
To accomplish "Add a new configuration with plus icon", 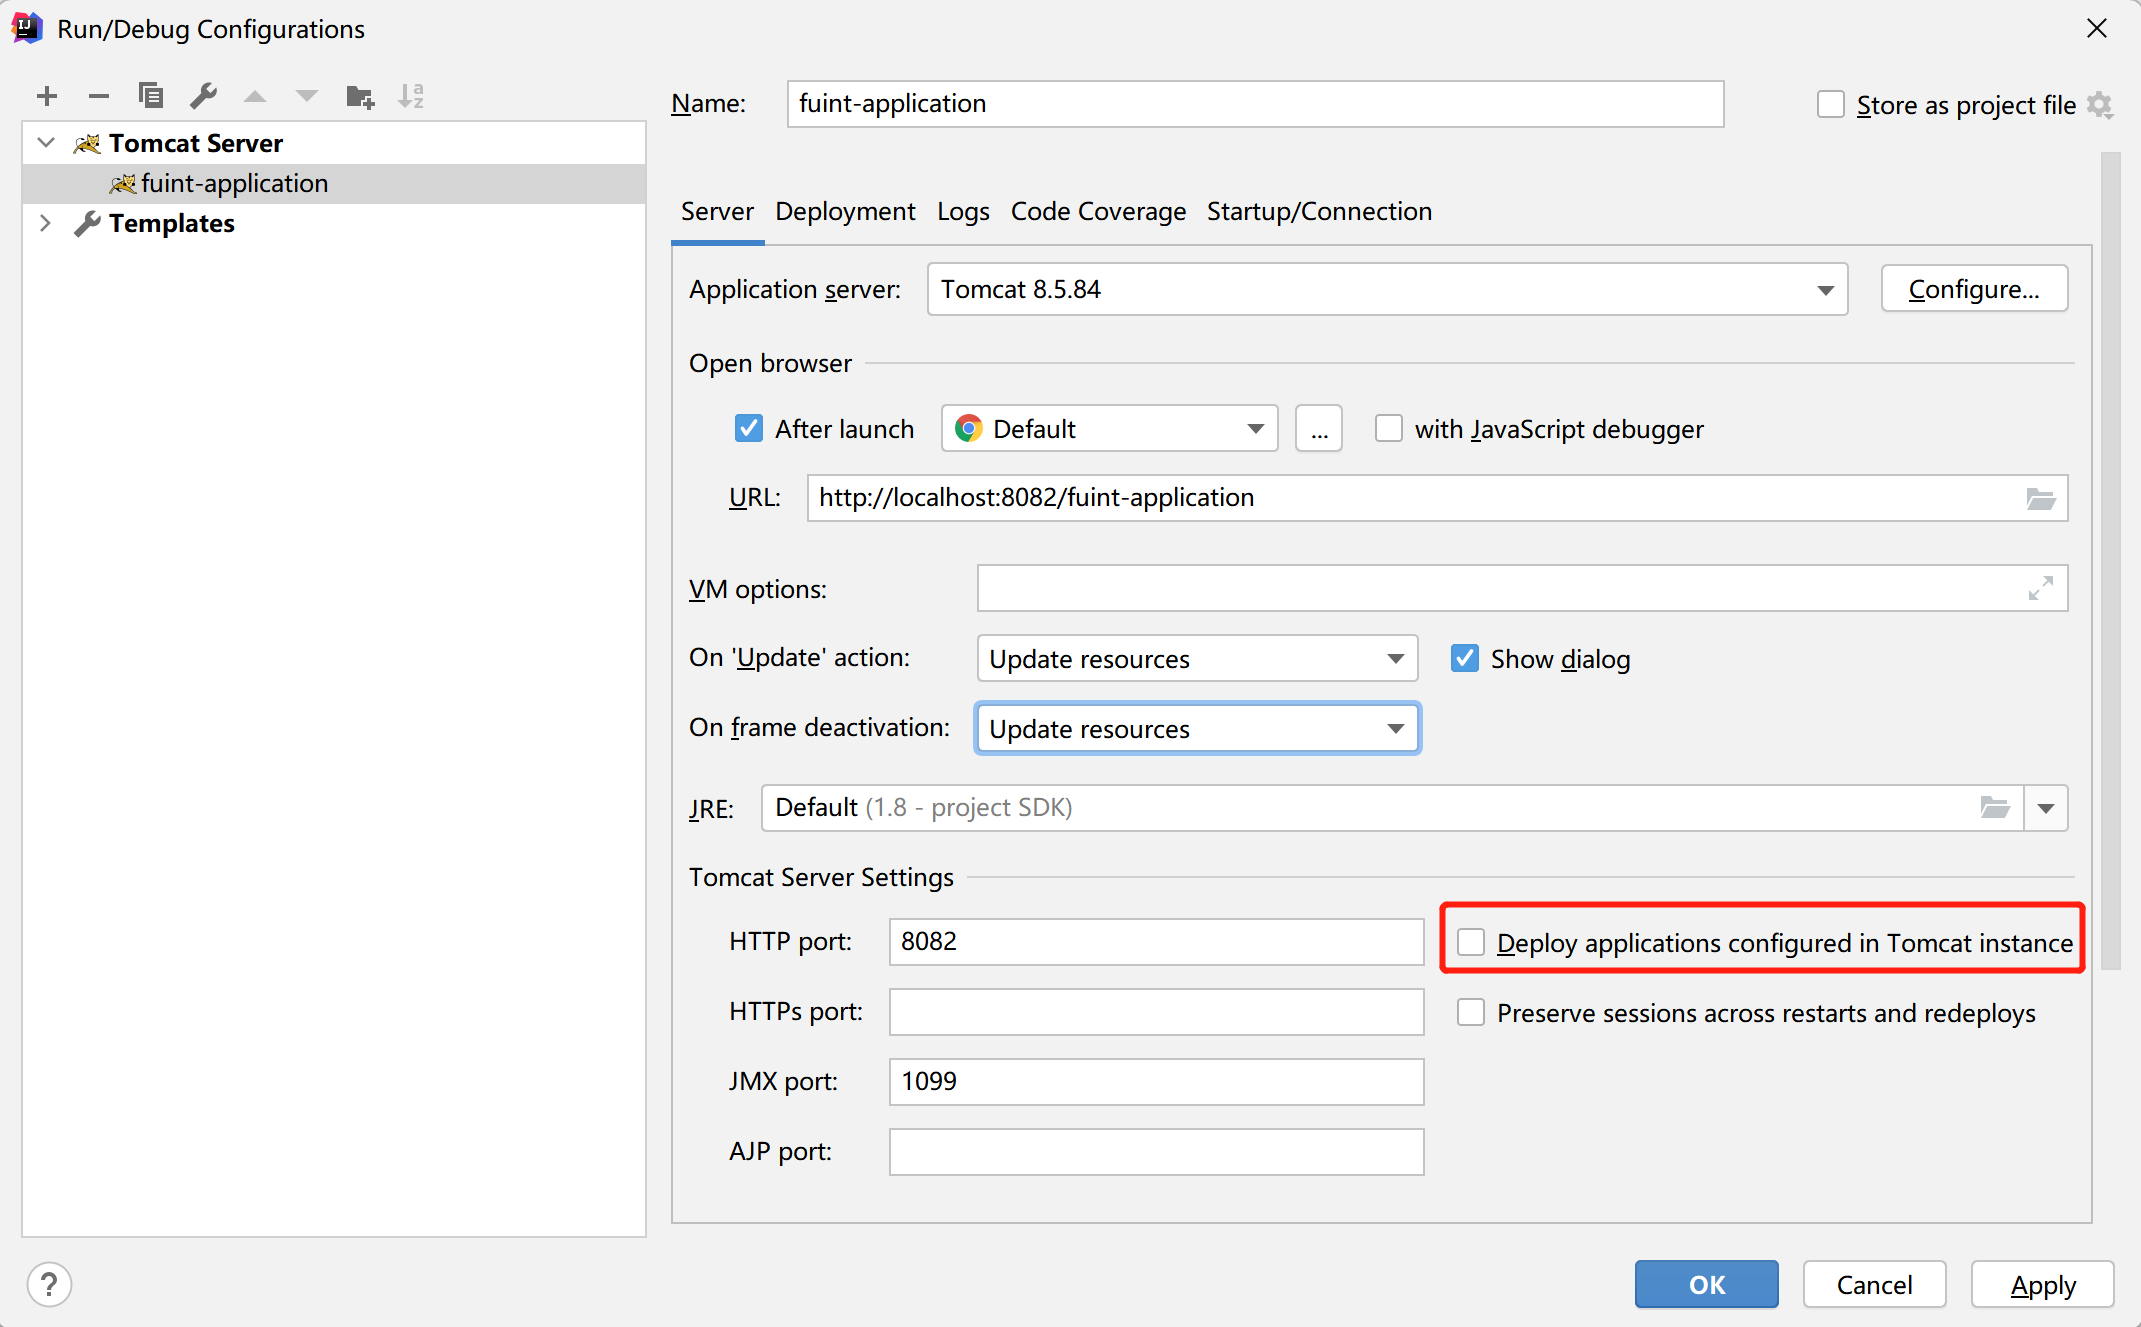I will [47, 96].
